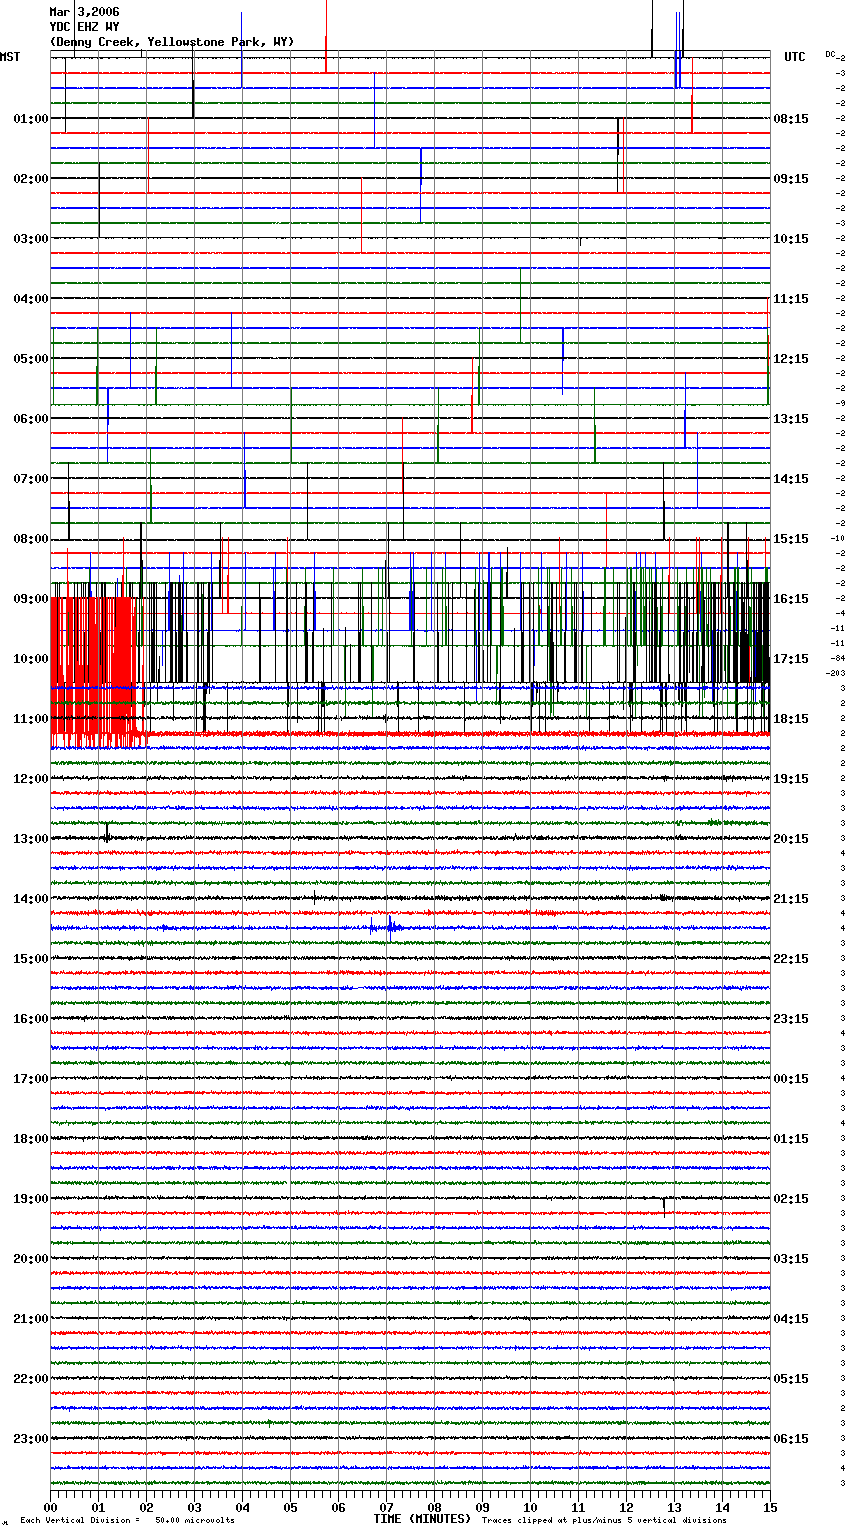Screen dimensions: 850x1534
Task: Click the "22:15" UTC time label
Action: pyautogui.click(x=791, y=959)
